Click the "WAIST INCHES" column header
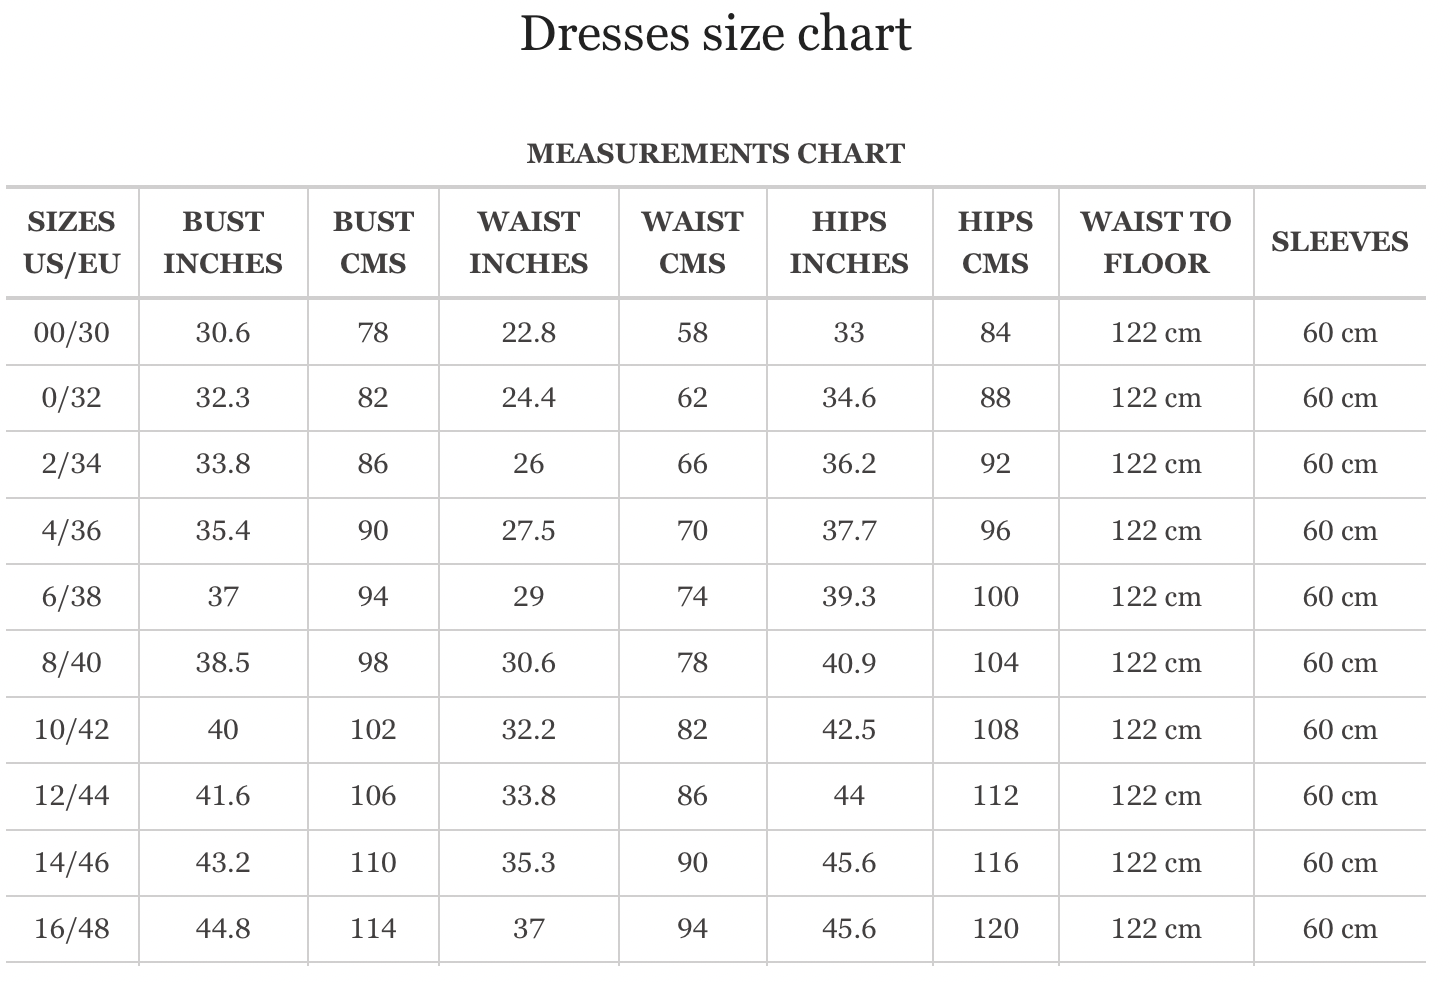Viewport: 1450px width, 982px height. (528, 242)
